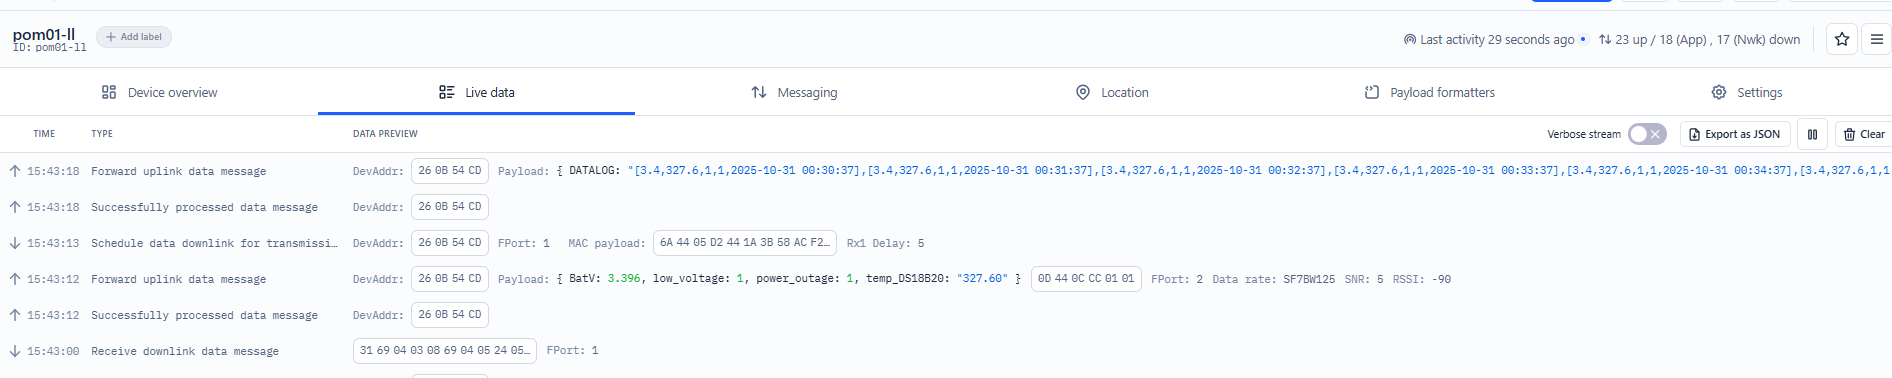Click the uplink arrow icon at 15:43:18 Forward row
The width and height of the screenshot is (1892, 378).
(15, 171)
